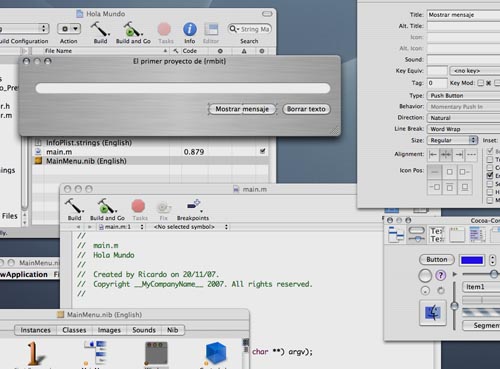Select the Windows palette icon in Cocoa palette
The image size is (500, 369).
[457, 234]
